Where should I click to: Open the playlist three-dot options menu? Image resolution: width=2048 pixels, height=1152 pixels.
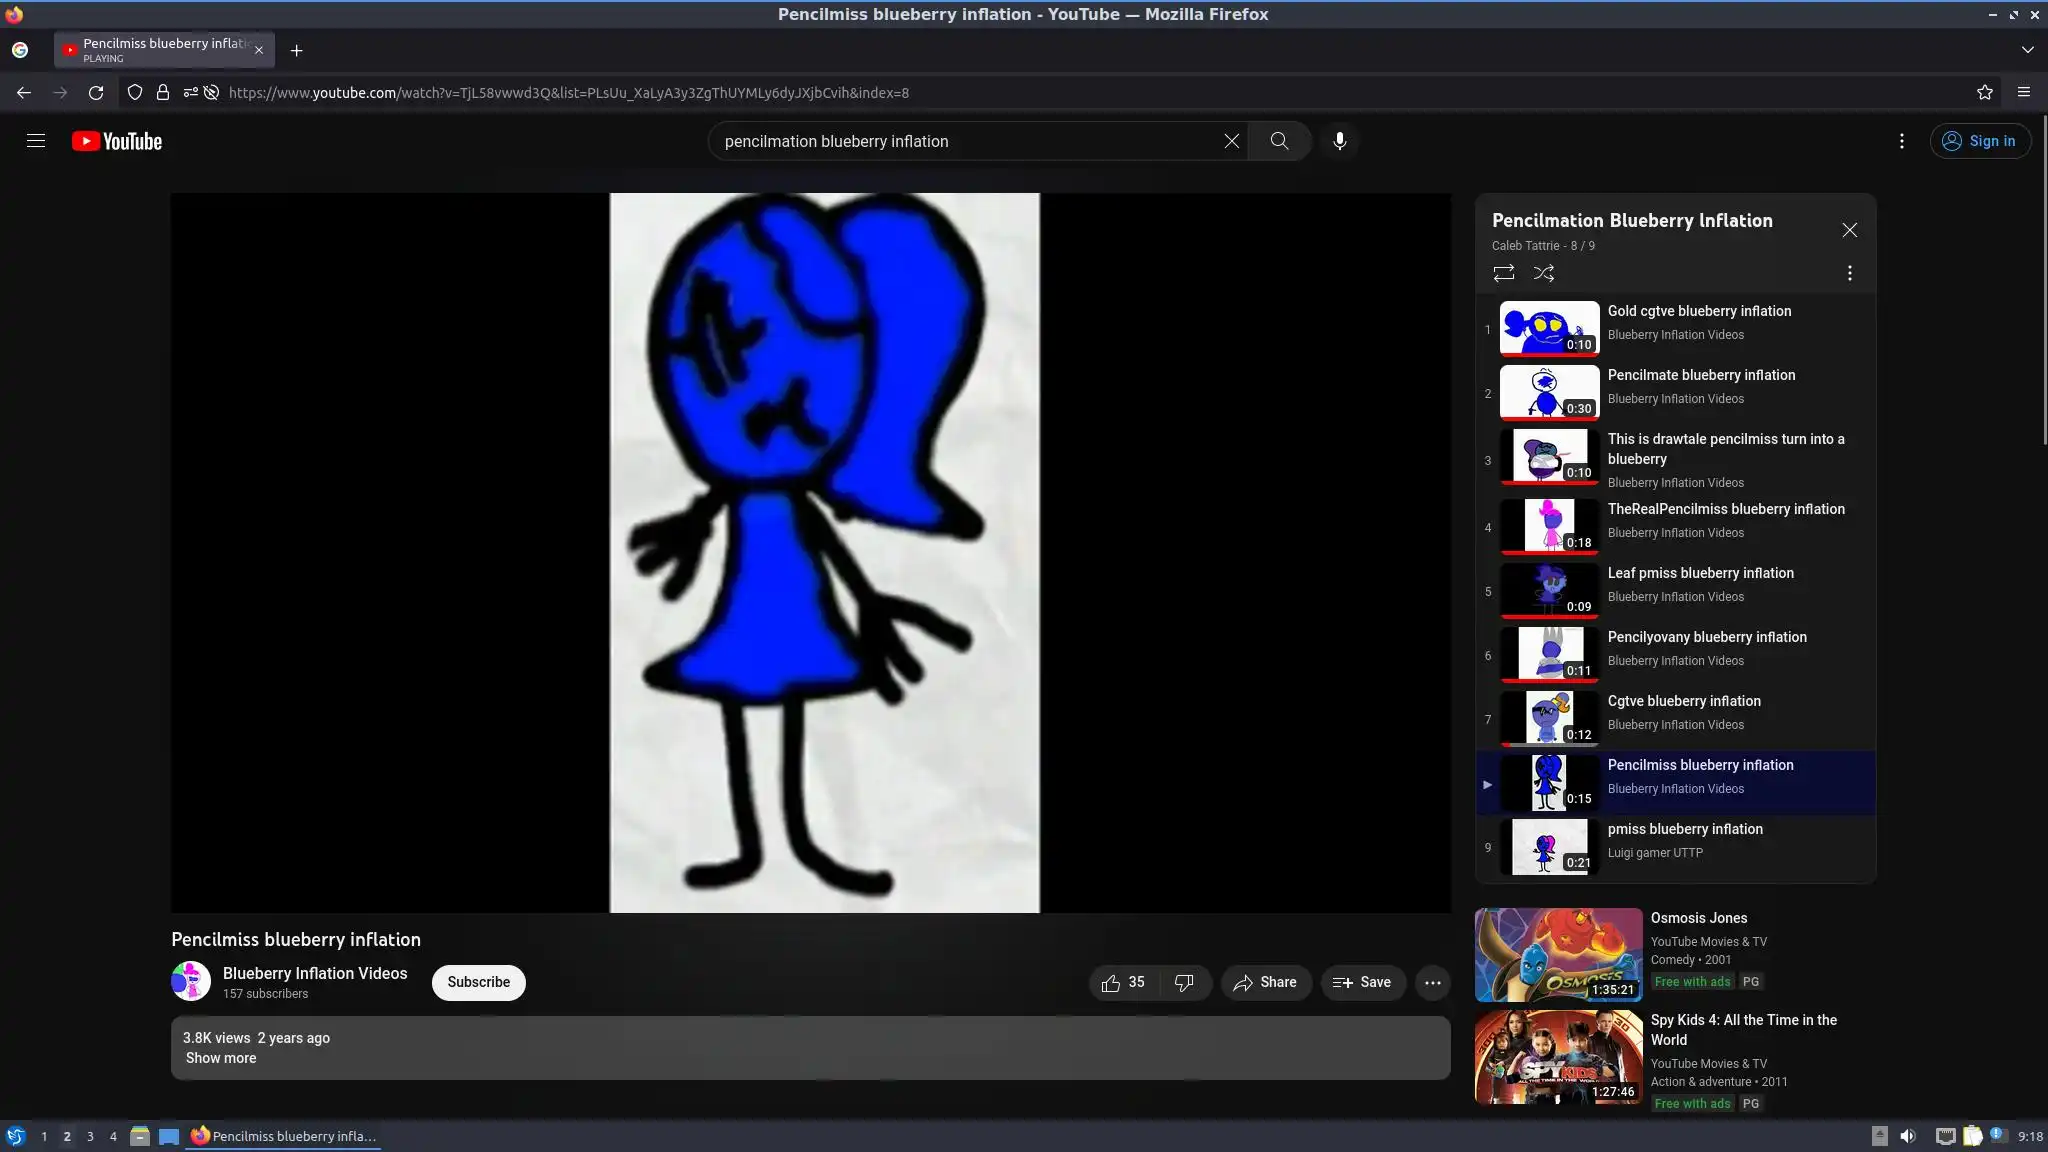[x=1849, y=273]
